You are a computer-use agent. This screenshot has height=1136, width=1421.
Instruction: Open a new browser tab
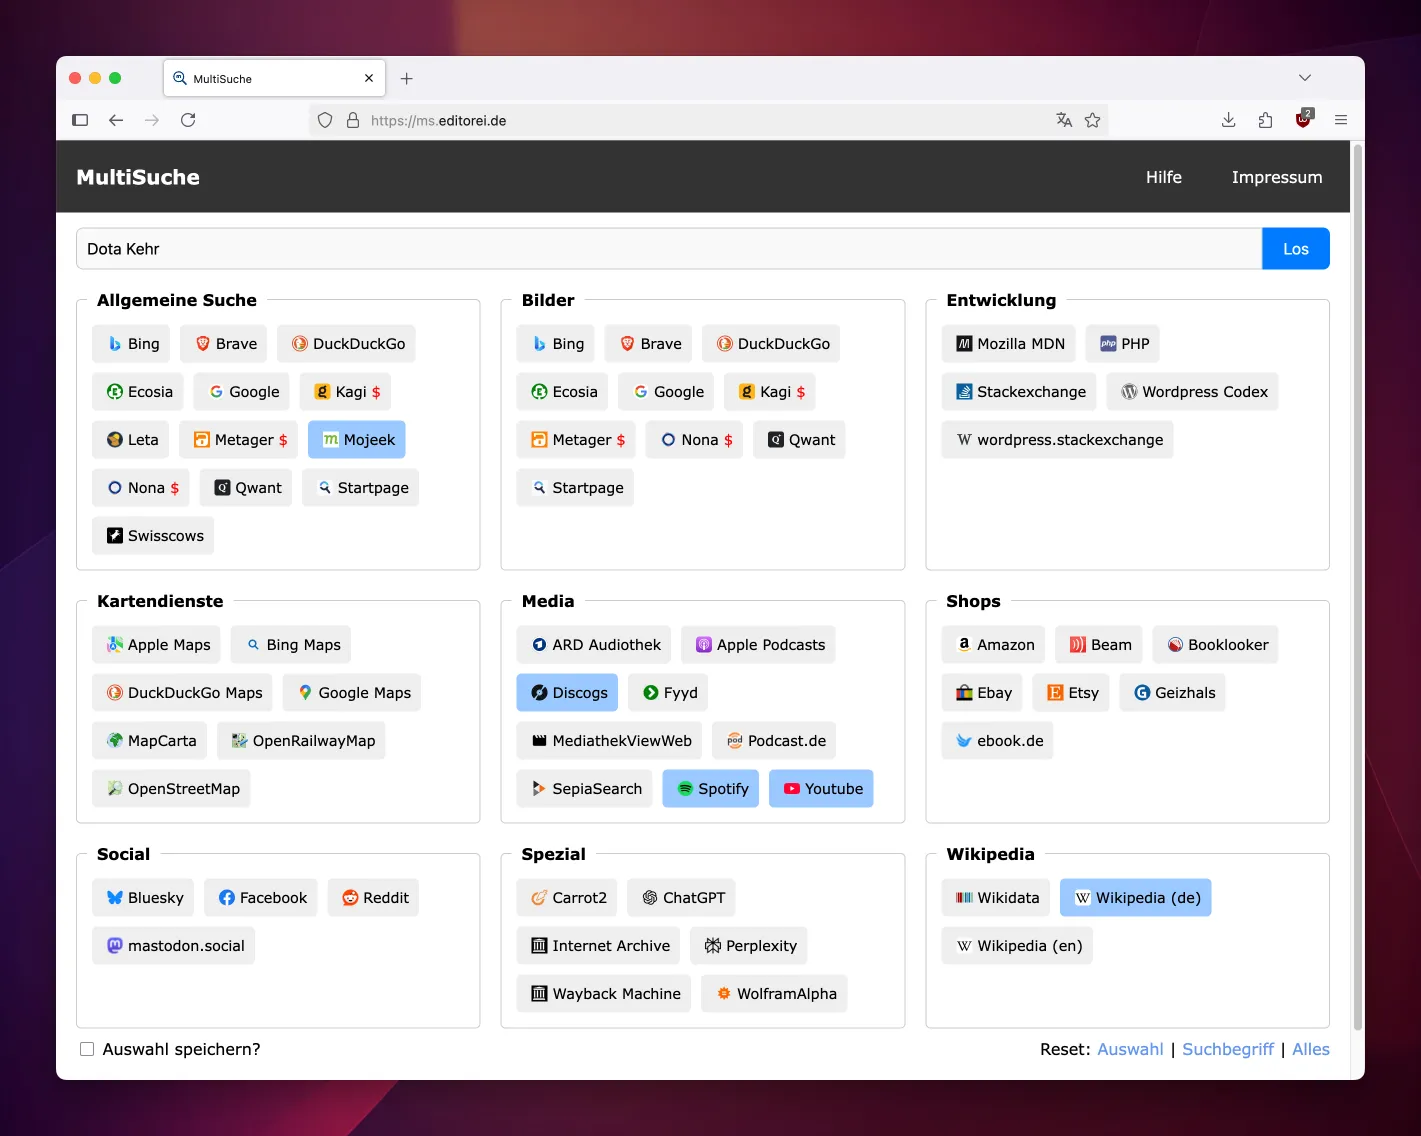(406, 79)
